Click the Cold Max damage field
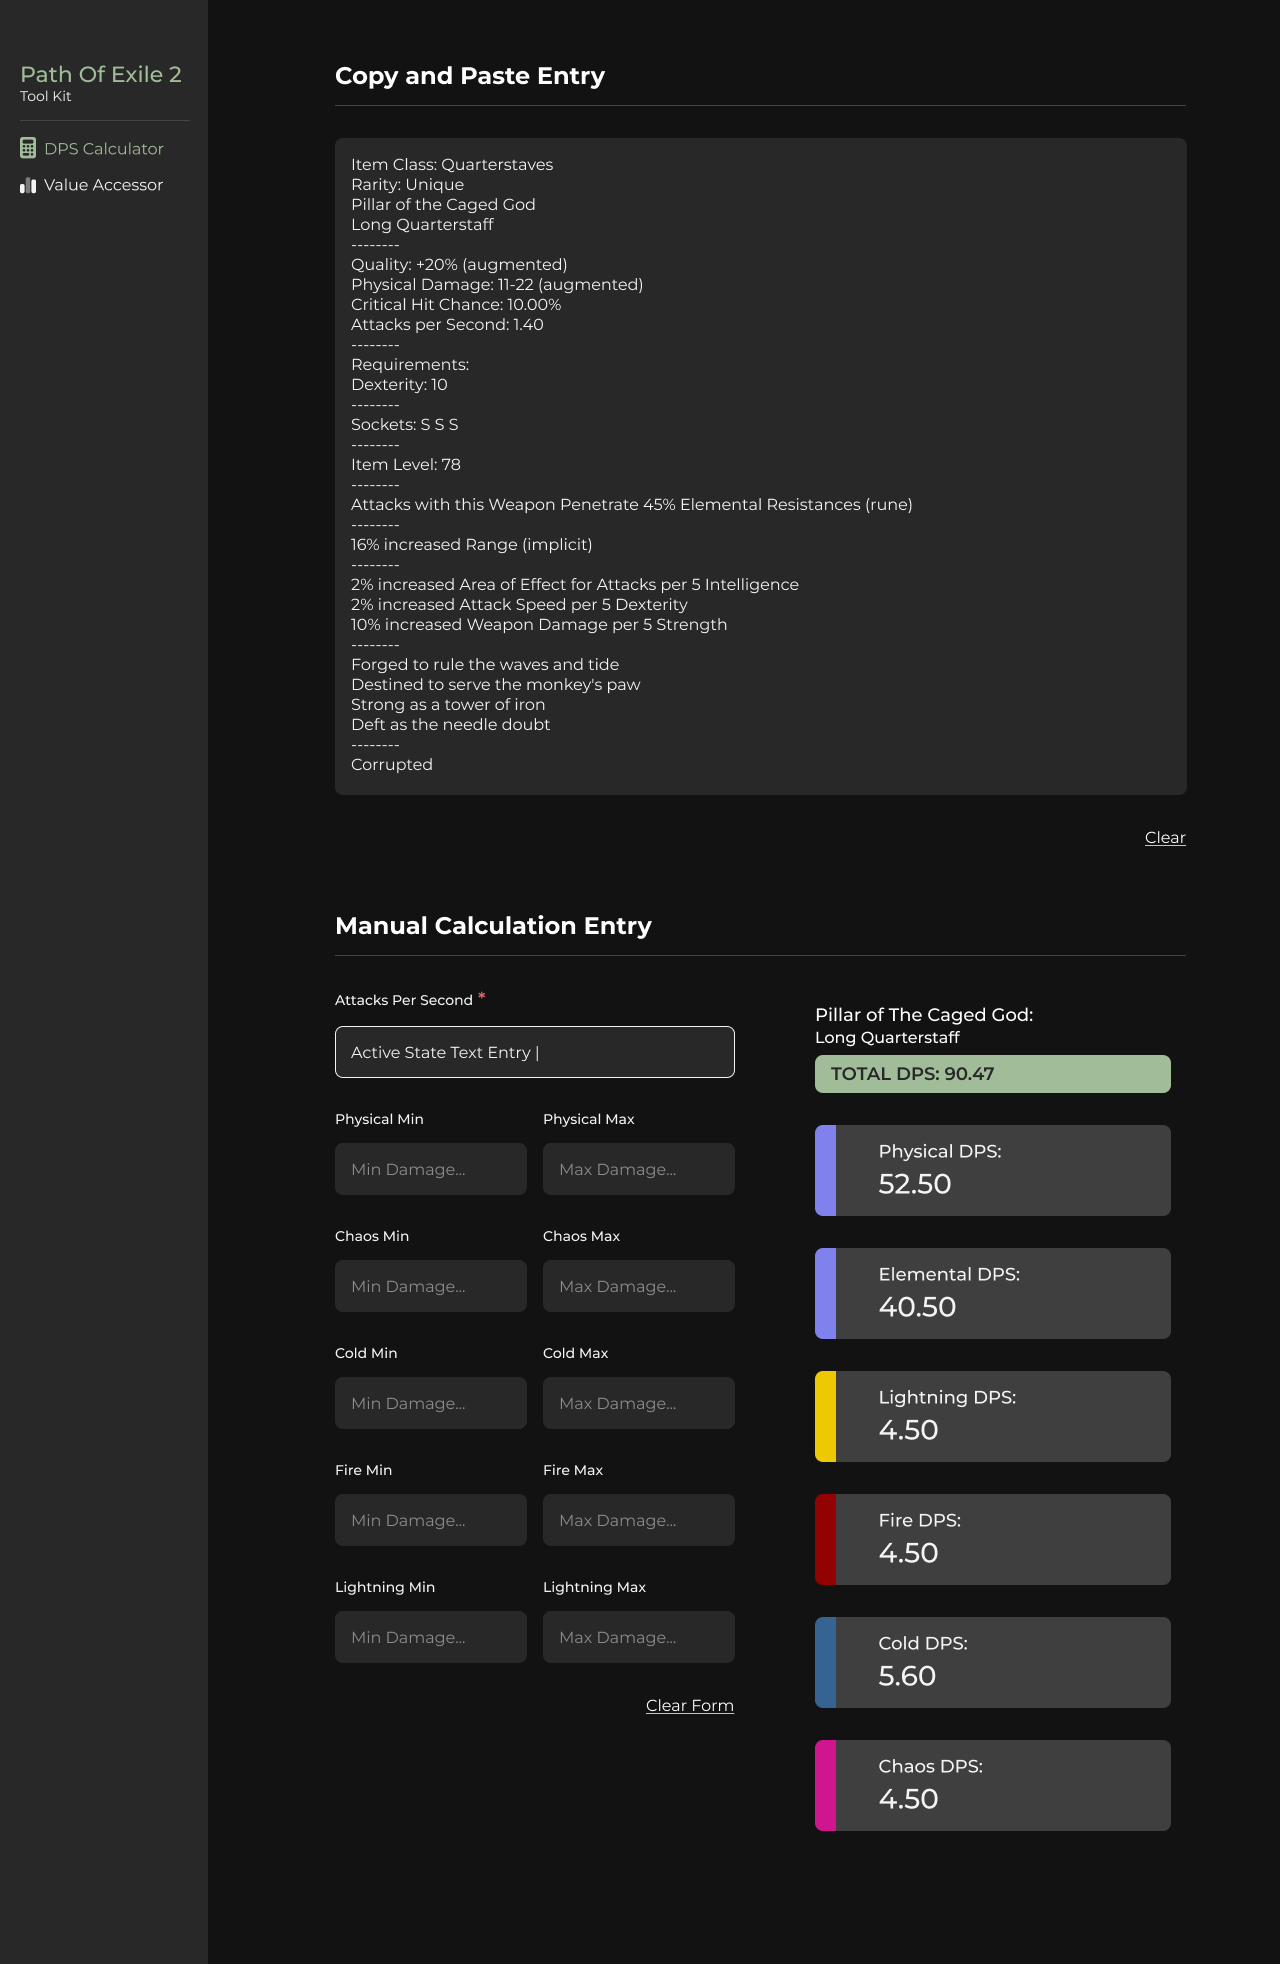Image resolution: width=1280 pixels, height=1964 pixels. coord(639,1403)
